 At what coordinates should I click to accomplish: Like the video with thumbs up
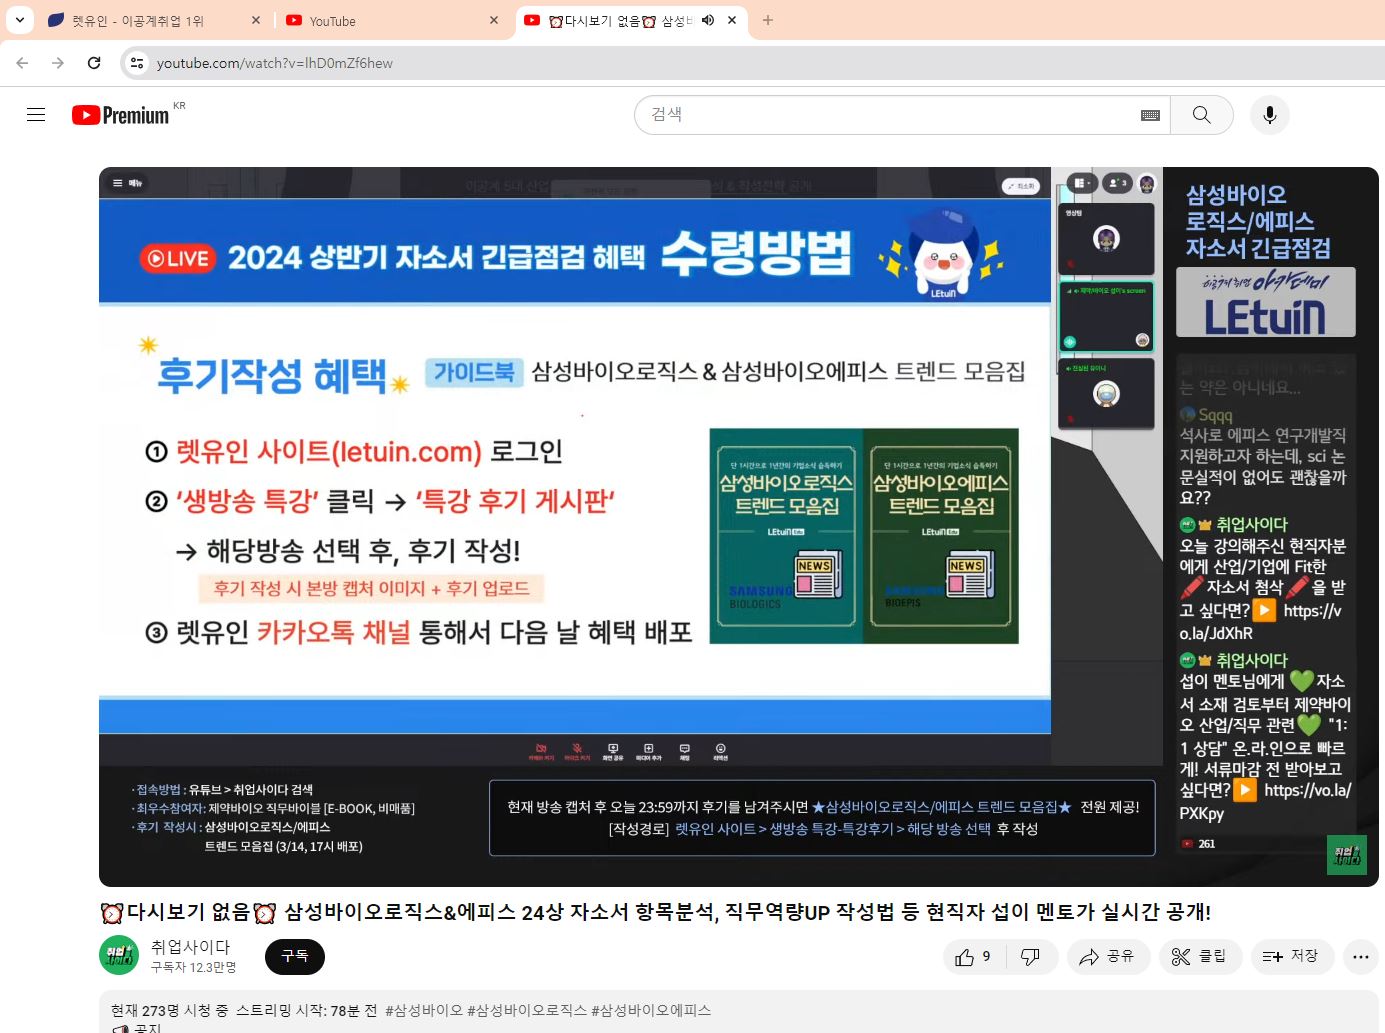[973, 957]
